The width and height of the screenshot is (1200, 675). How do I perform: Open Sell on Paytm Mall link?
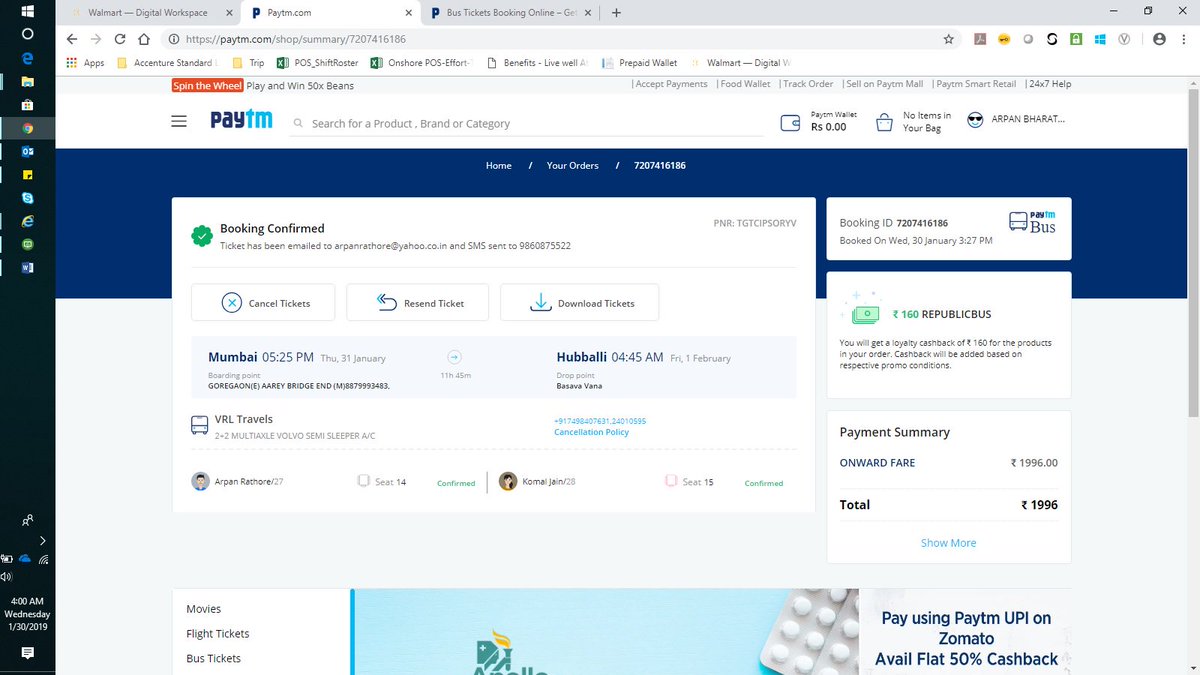click(x=885, y=84)
